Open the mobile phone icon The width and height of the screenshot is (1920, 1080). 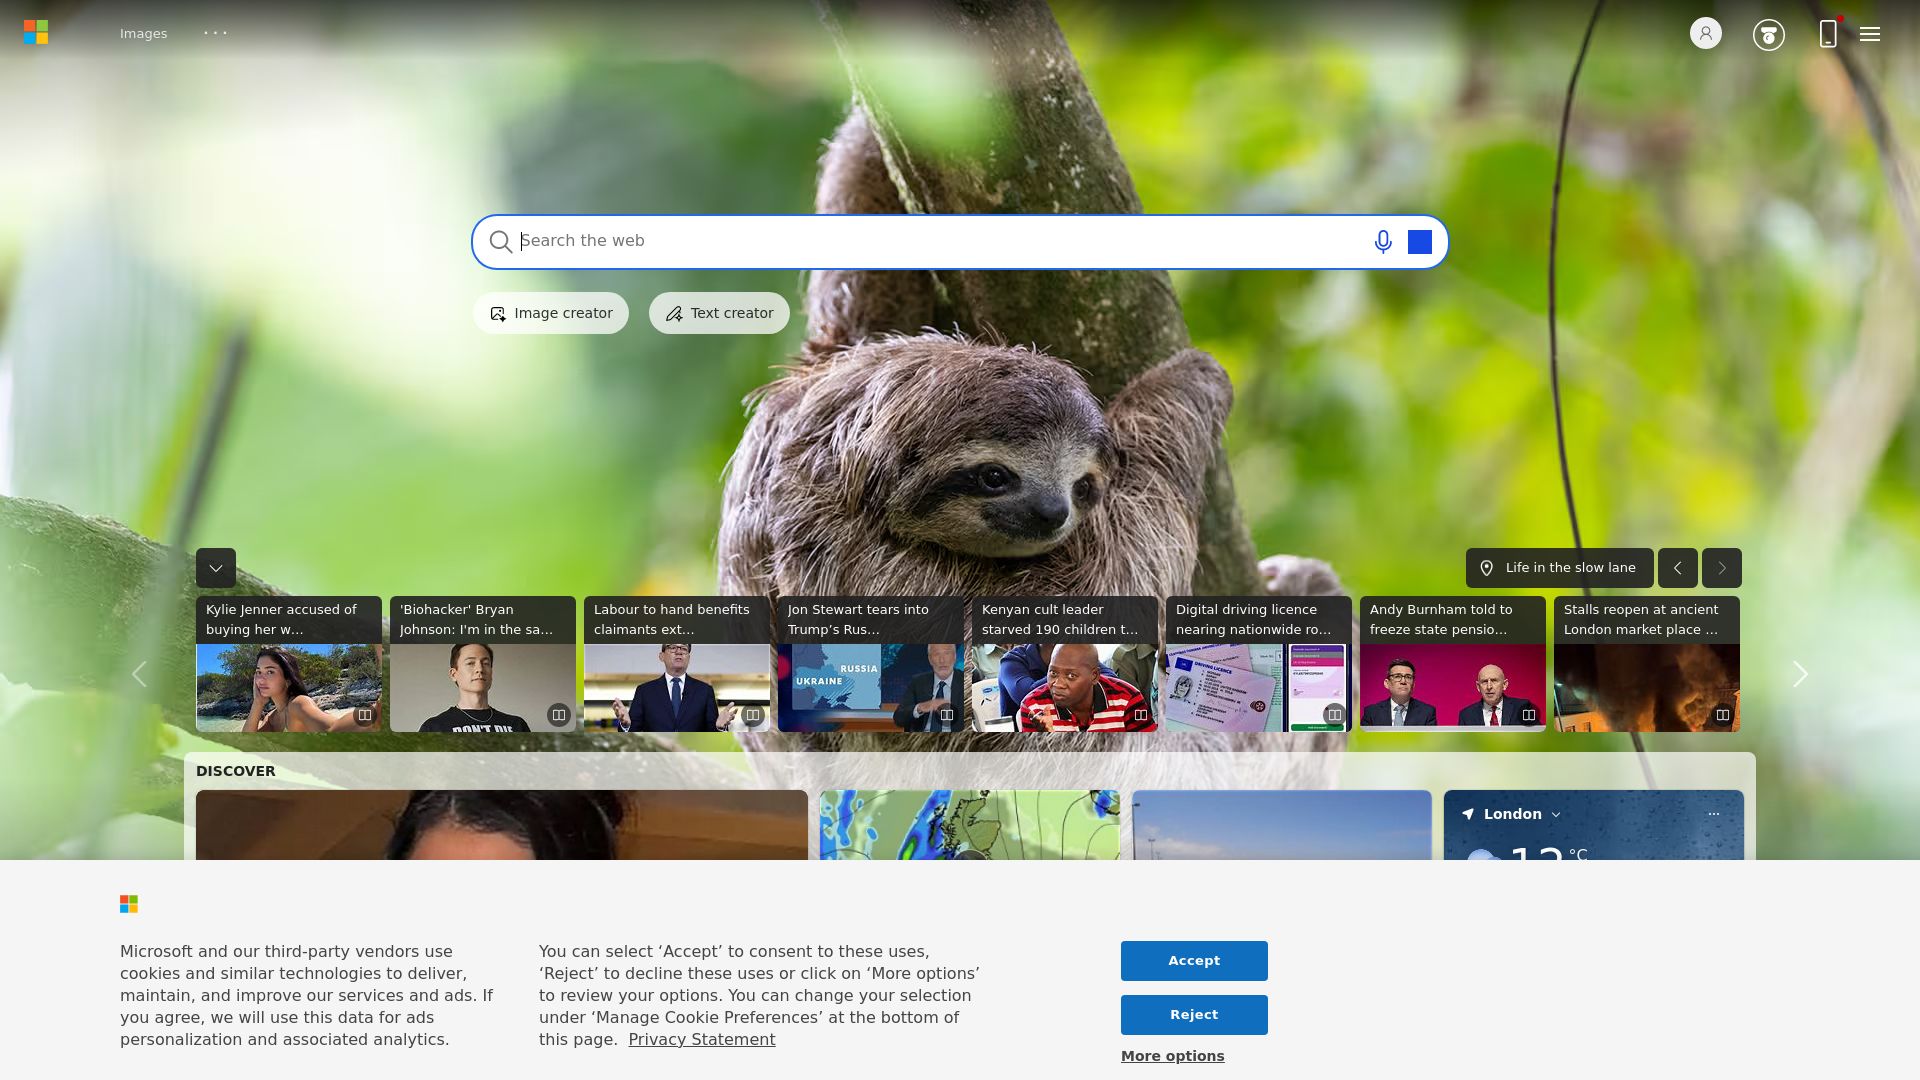point(1828,34)
